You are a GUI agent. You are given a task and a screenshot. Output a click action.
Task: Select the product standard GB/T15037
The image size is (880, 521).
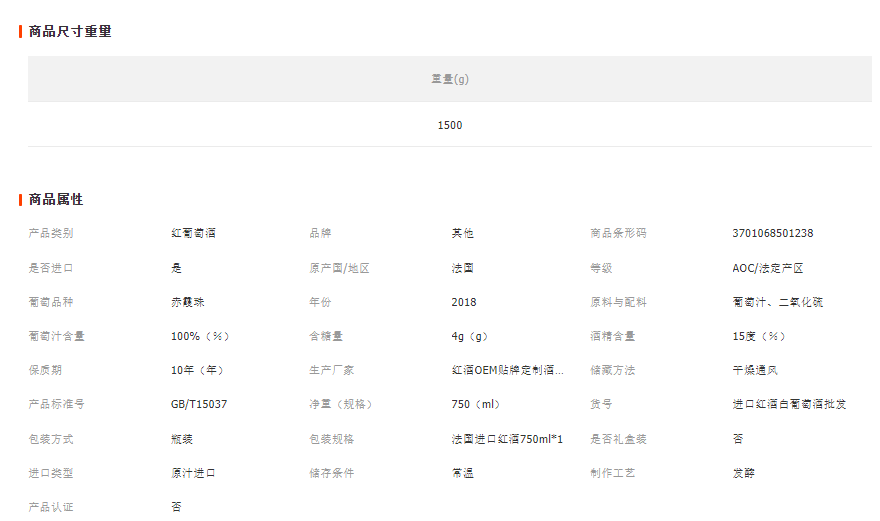click(199, 404)
